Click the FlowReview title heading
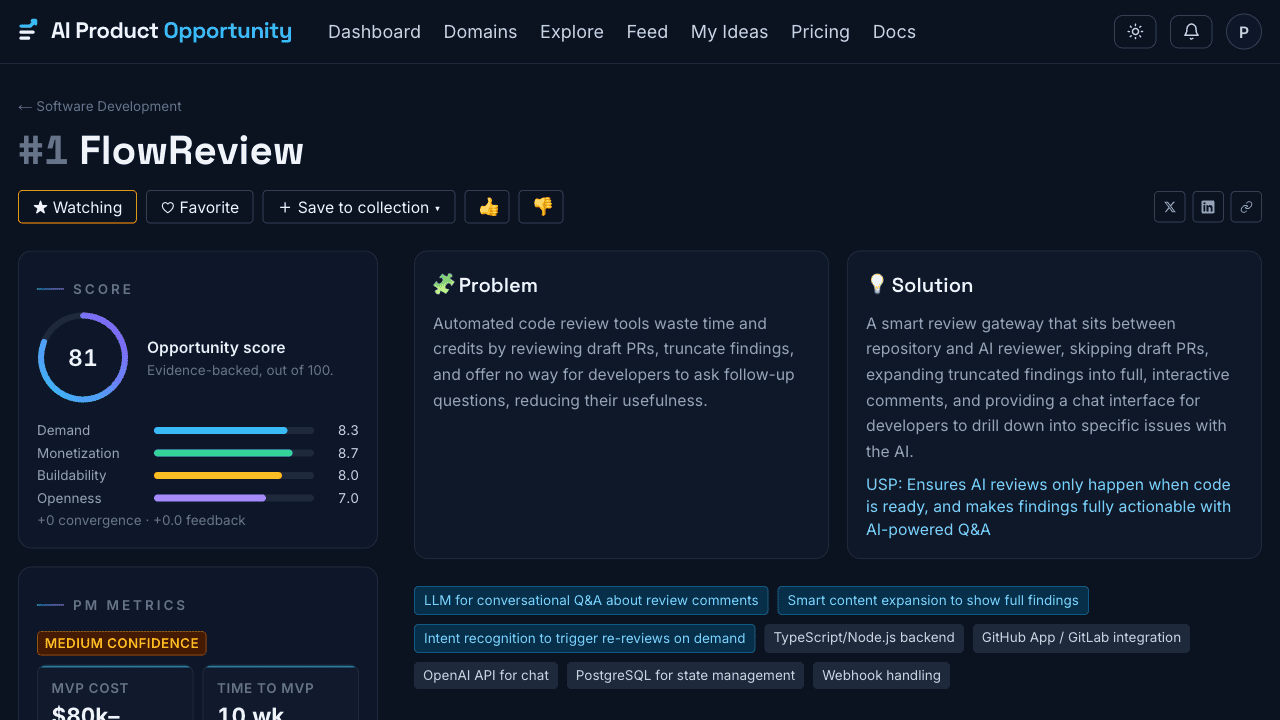The height and width of the screenshot is (720, 1280). (x=191, y=151)
